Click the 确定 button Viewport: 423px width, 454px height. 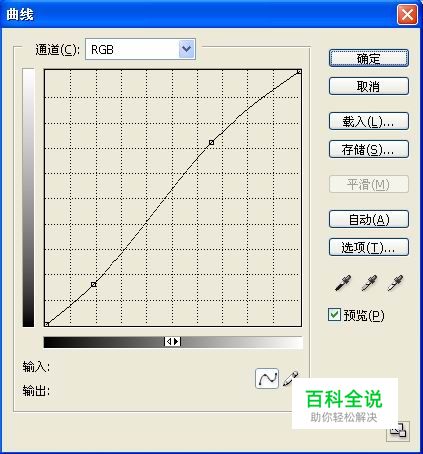(369, 59)
